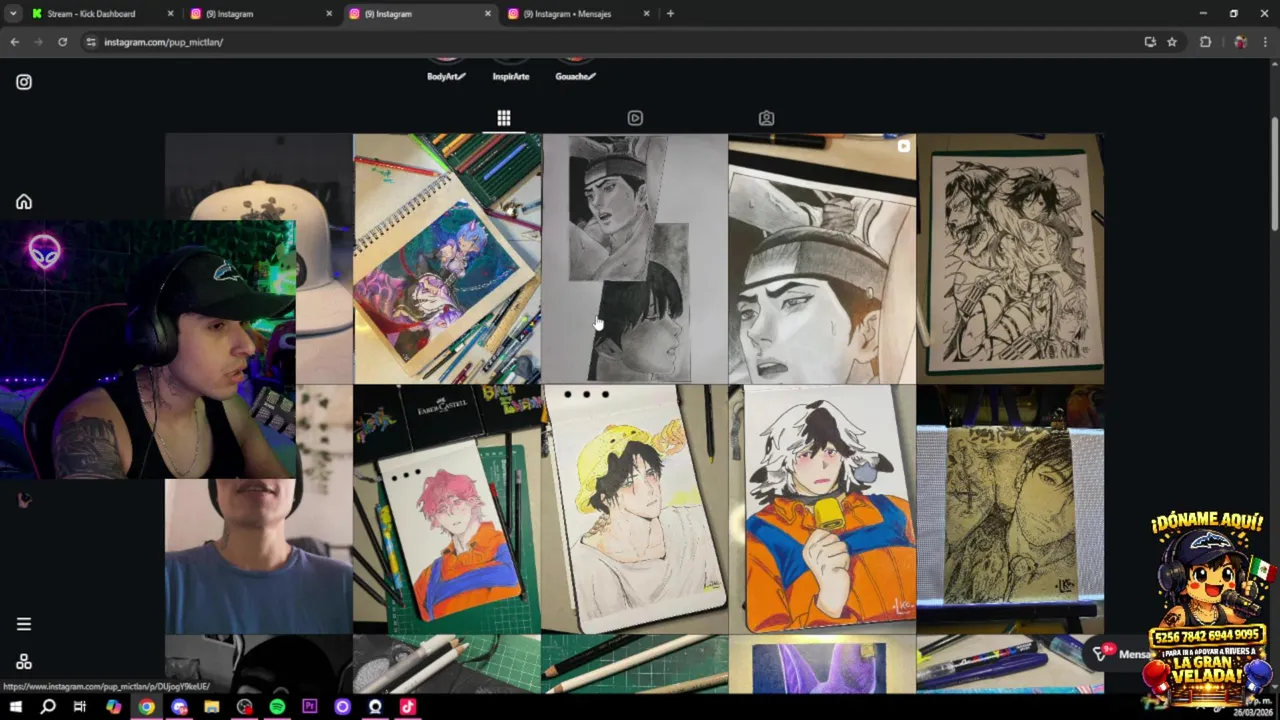The width and height of the screenshot is (1280, 720).
Task: Open the Meta apps grid icon
Action: pyautogui.click(x=24, y=662)
